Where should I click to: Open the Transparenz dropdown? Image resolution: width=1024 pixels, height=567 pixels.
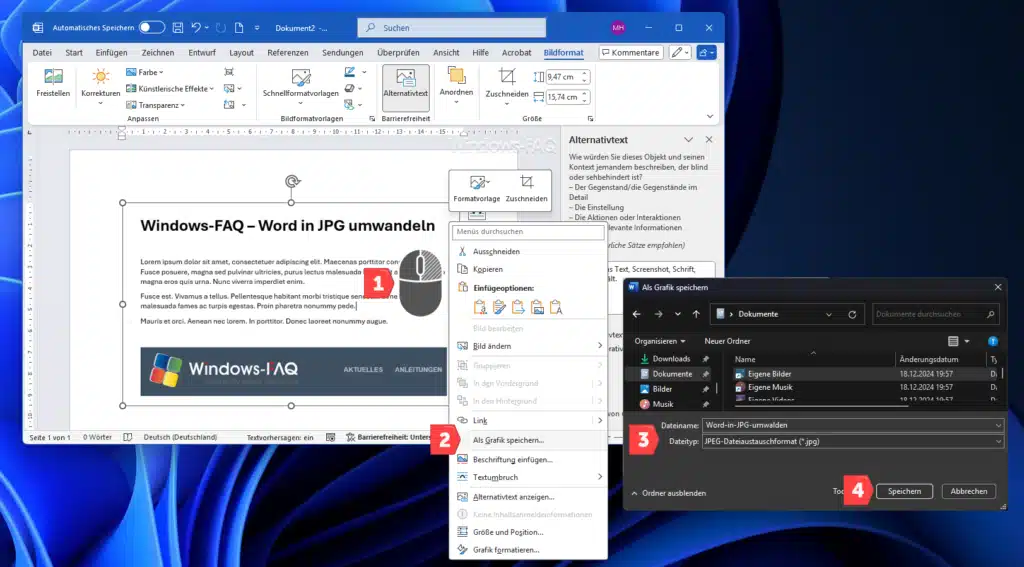coord(155,105)
